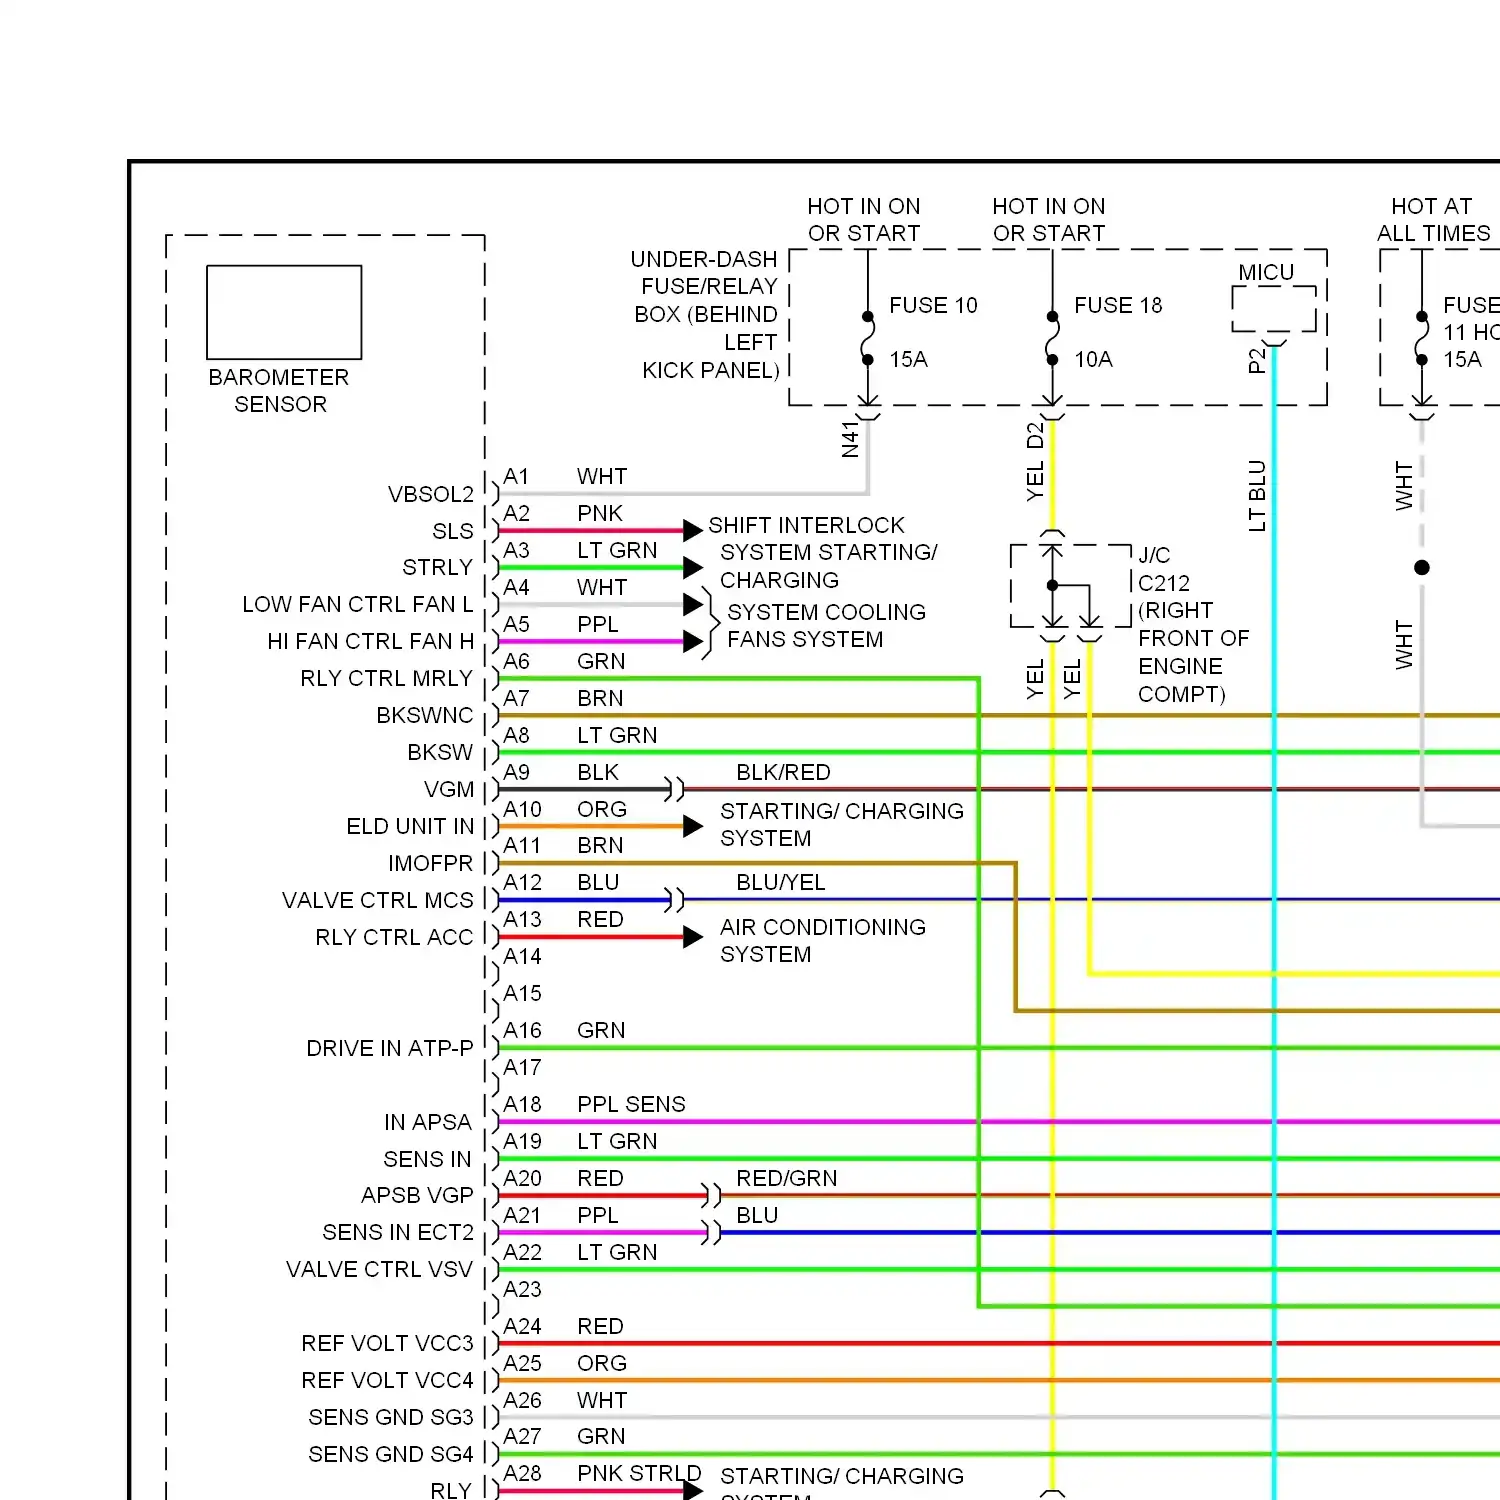Click the BLK/RED wire label
The image size is (1500, 1500).
click(783, 773)
